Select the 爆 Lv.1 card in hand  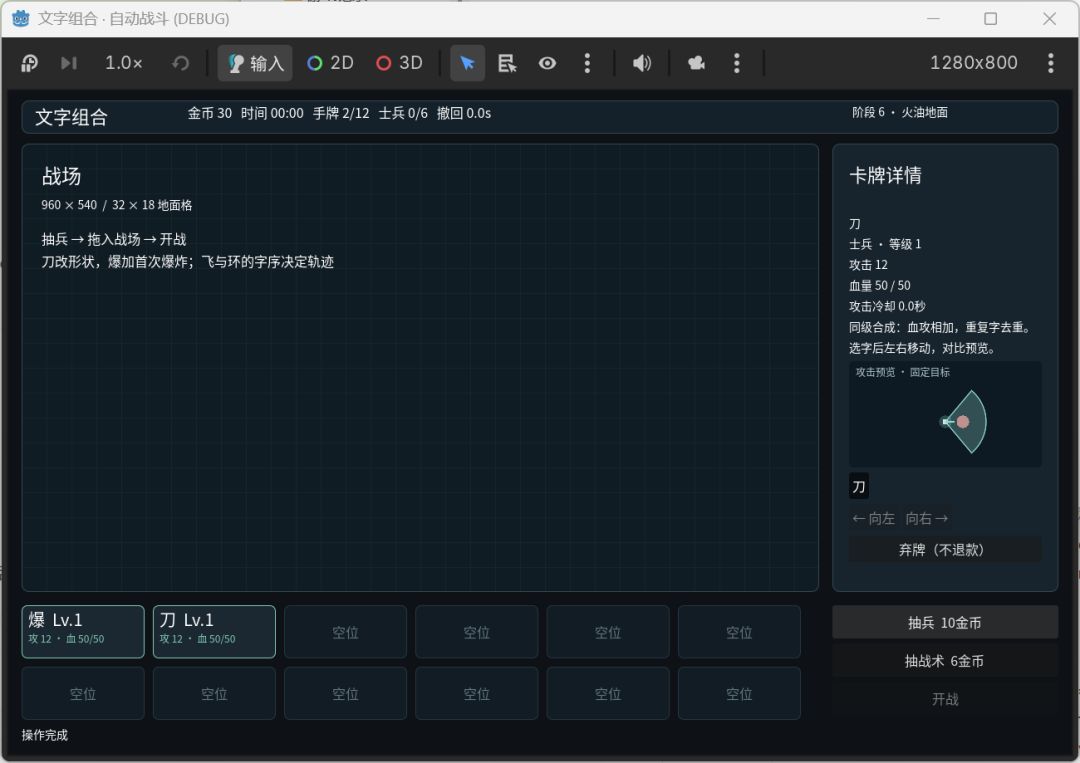coord(83,631)
